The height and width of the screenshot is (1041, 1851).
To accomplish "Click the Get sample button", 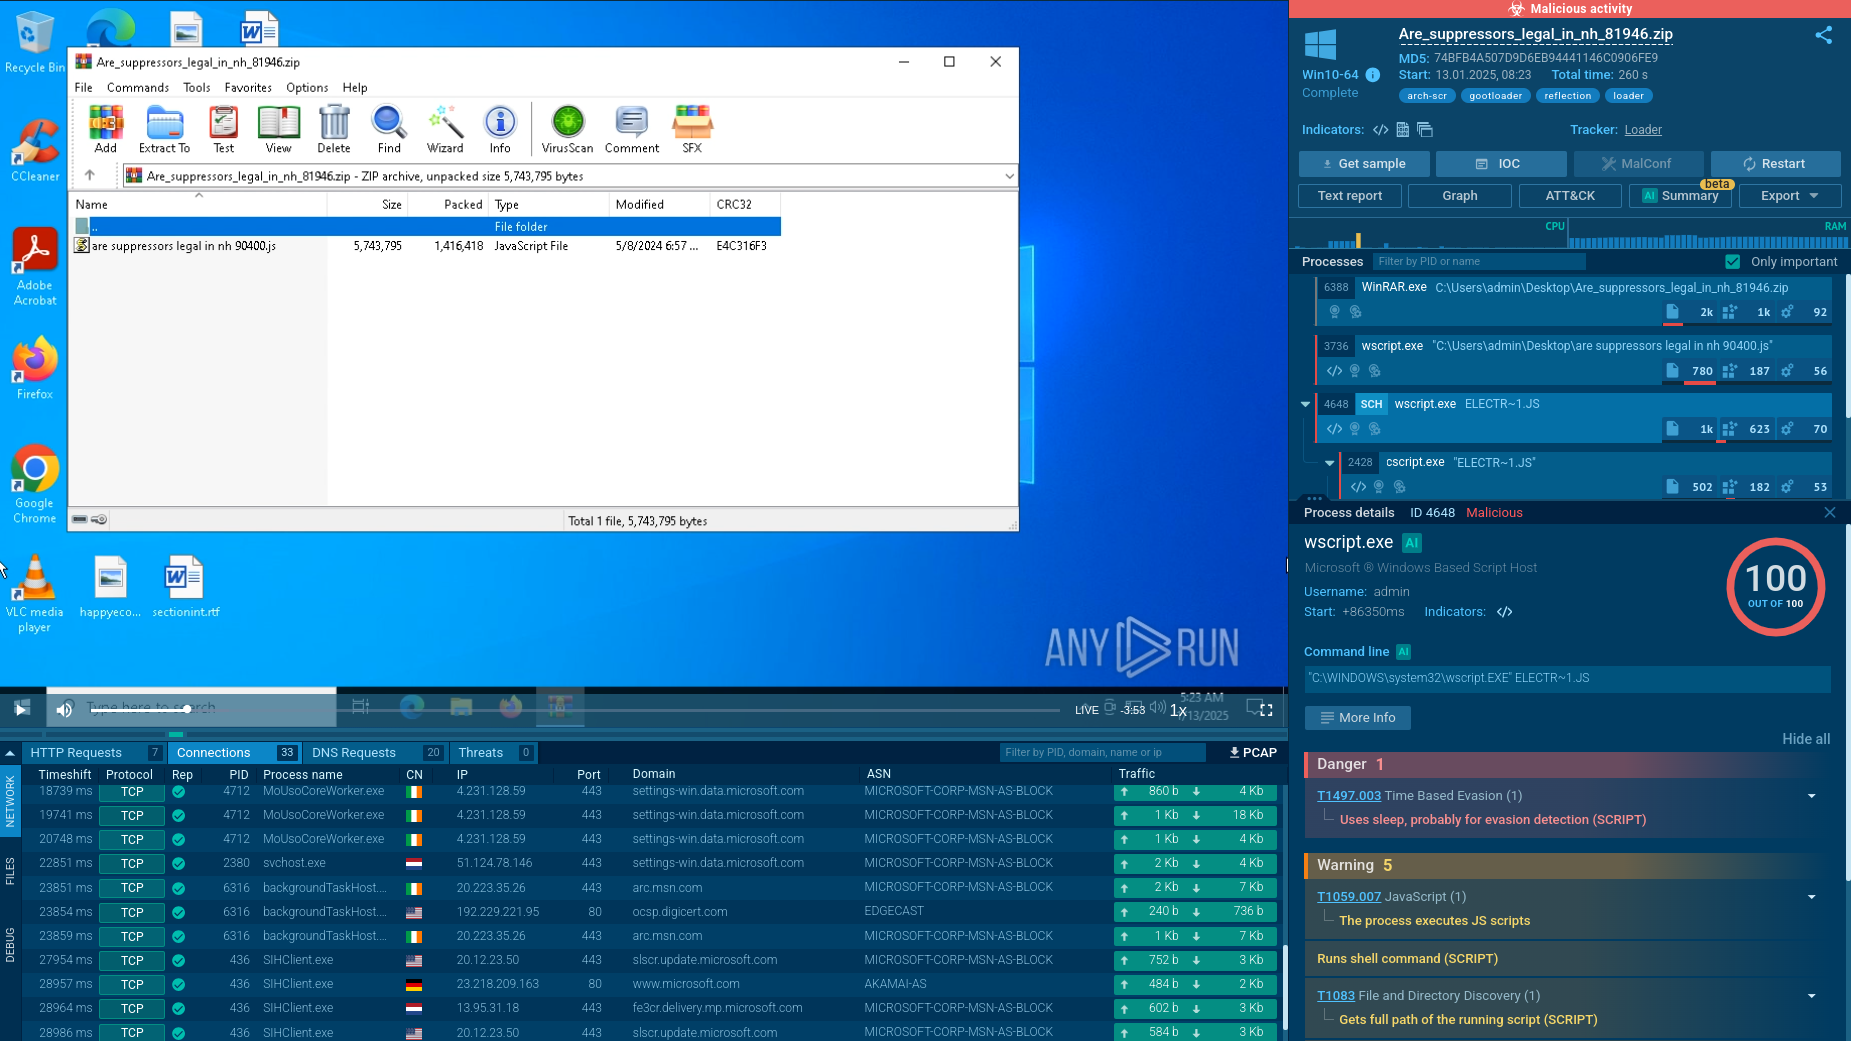I will (1364, 164).
